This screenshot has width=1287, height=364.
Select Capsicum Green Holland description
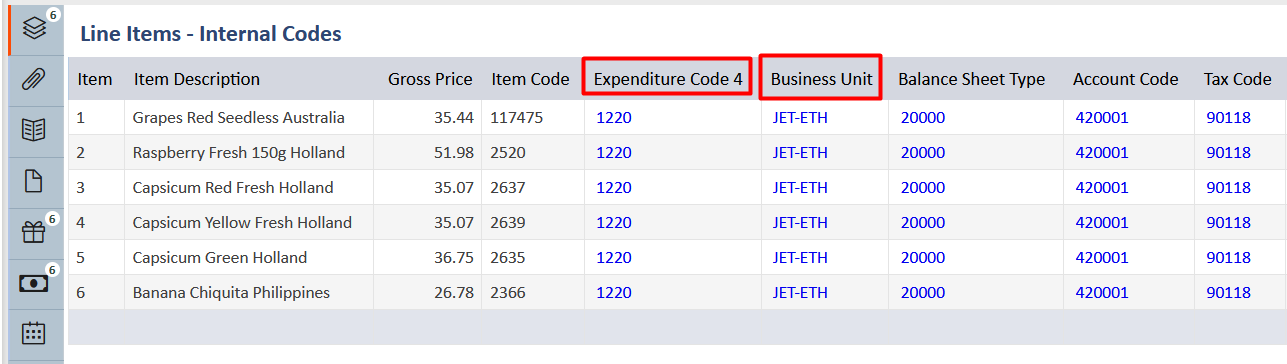pyautogui.click(x=219, y=258)
